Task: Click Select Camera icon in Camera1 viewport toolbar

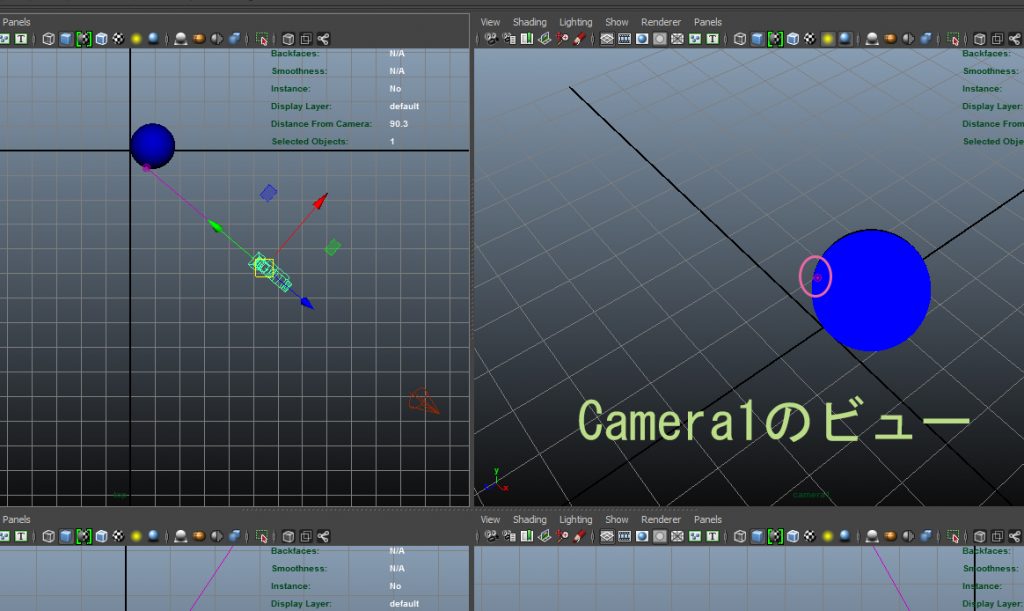Action: coord(491,39)
